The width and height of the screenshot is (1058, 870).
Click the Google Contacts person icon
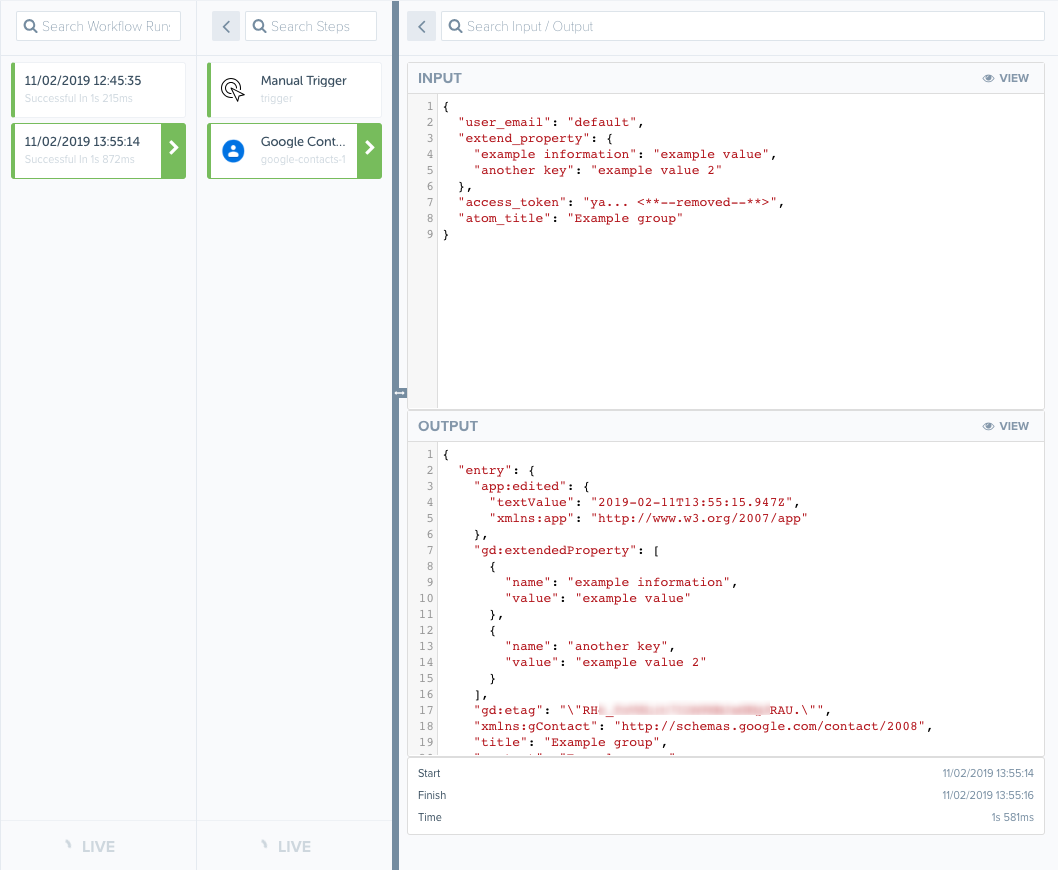pyautogui.click(x=232, y=150)
